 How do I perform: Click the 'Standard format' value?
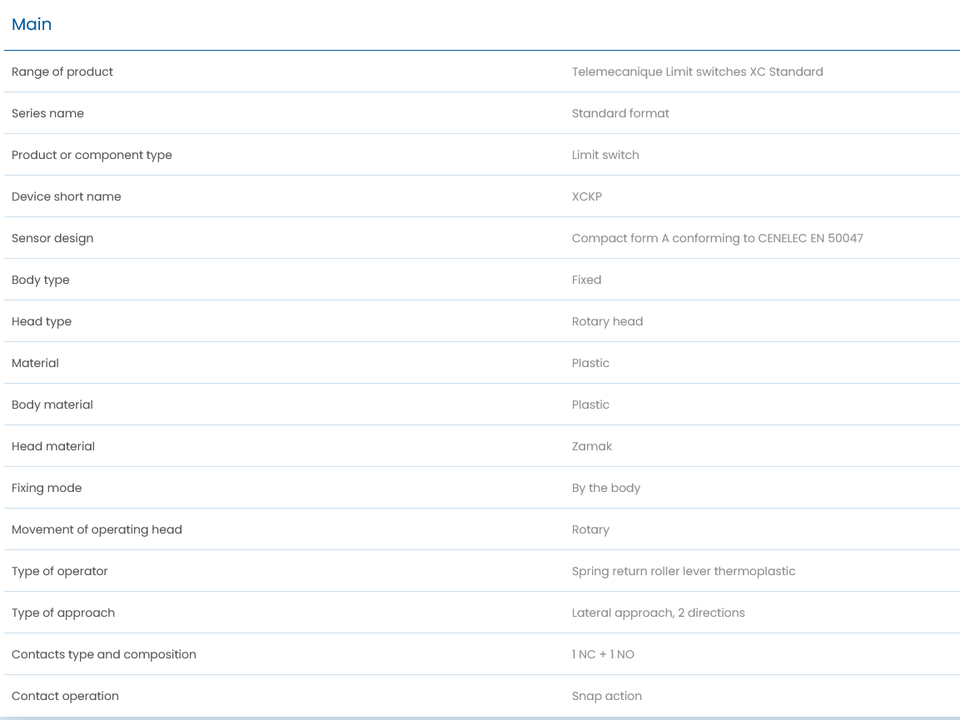[x=620, y=113]
